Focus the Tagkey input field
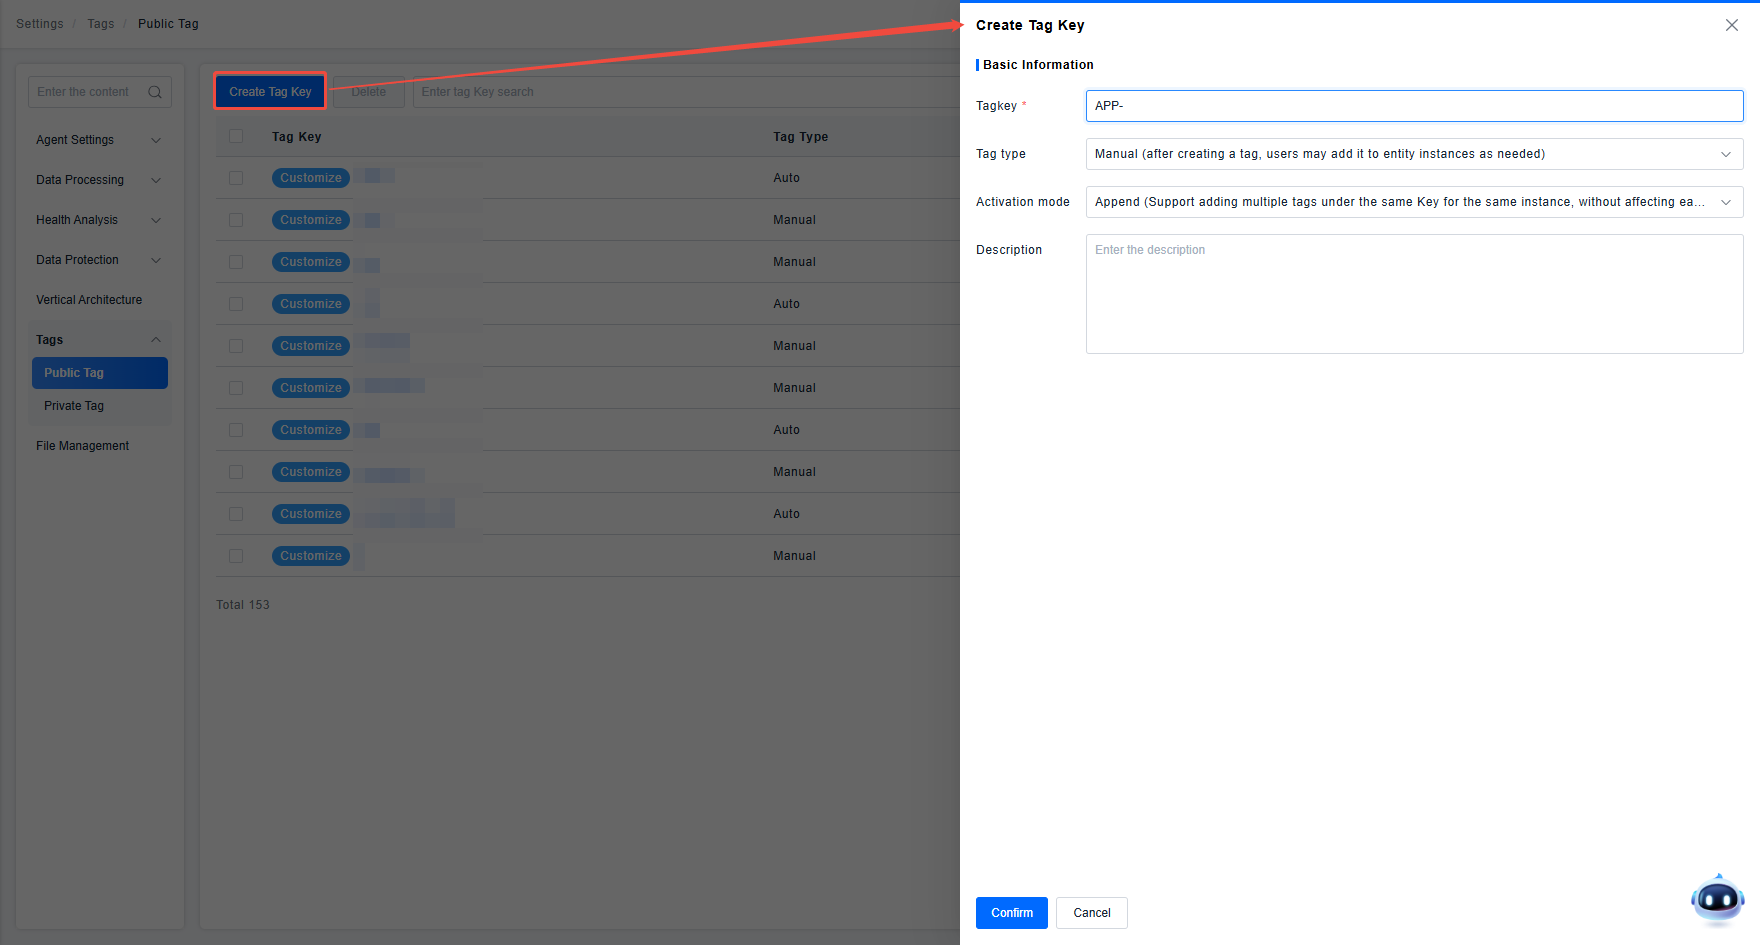 tap(1413, 106)
